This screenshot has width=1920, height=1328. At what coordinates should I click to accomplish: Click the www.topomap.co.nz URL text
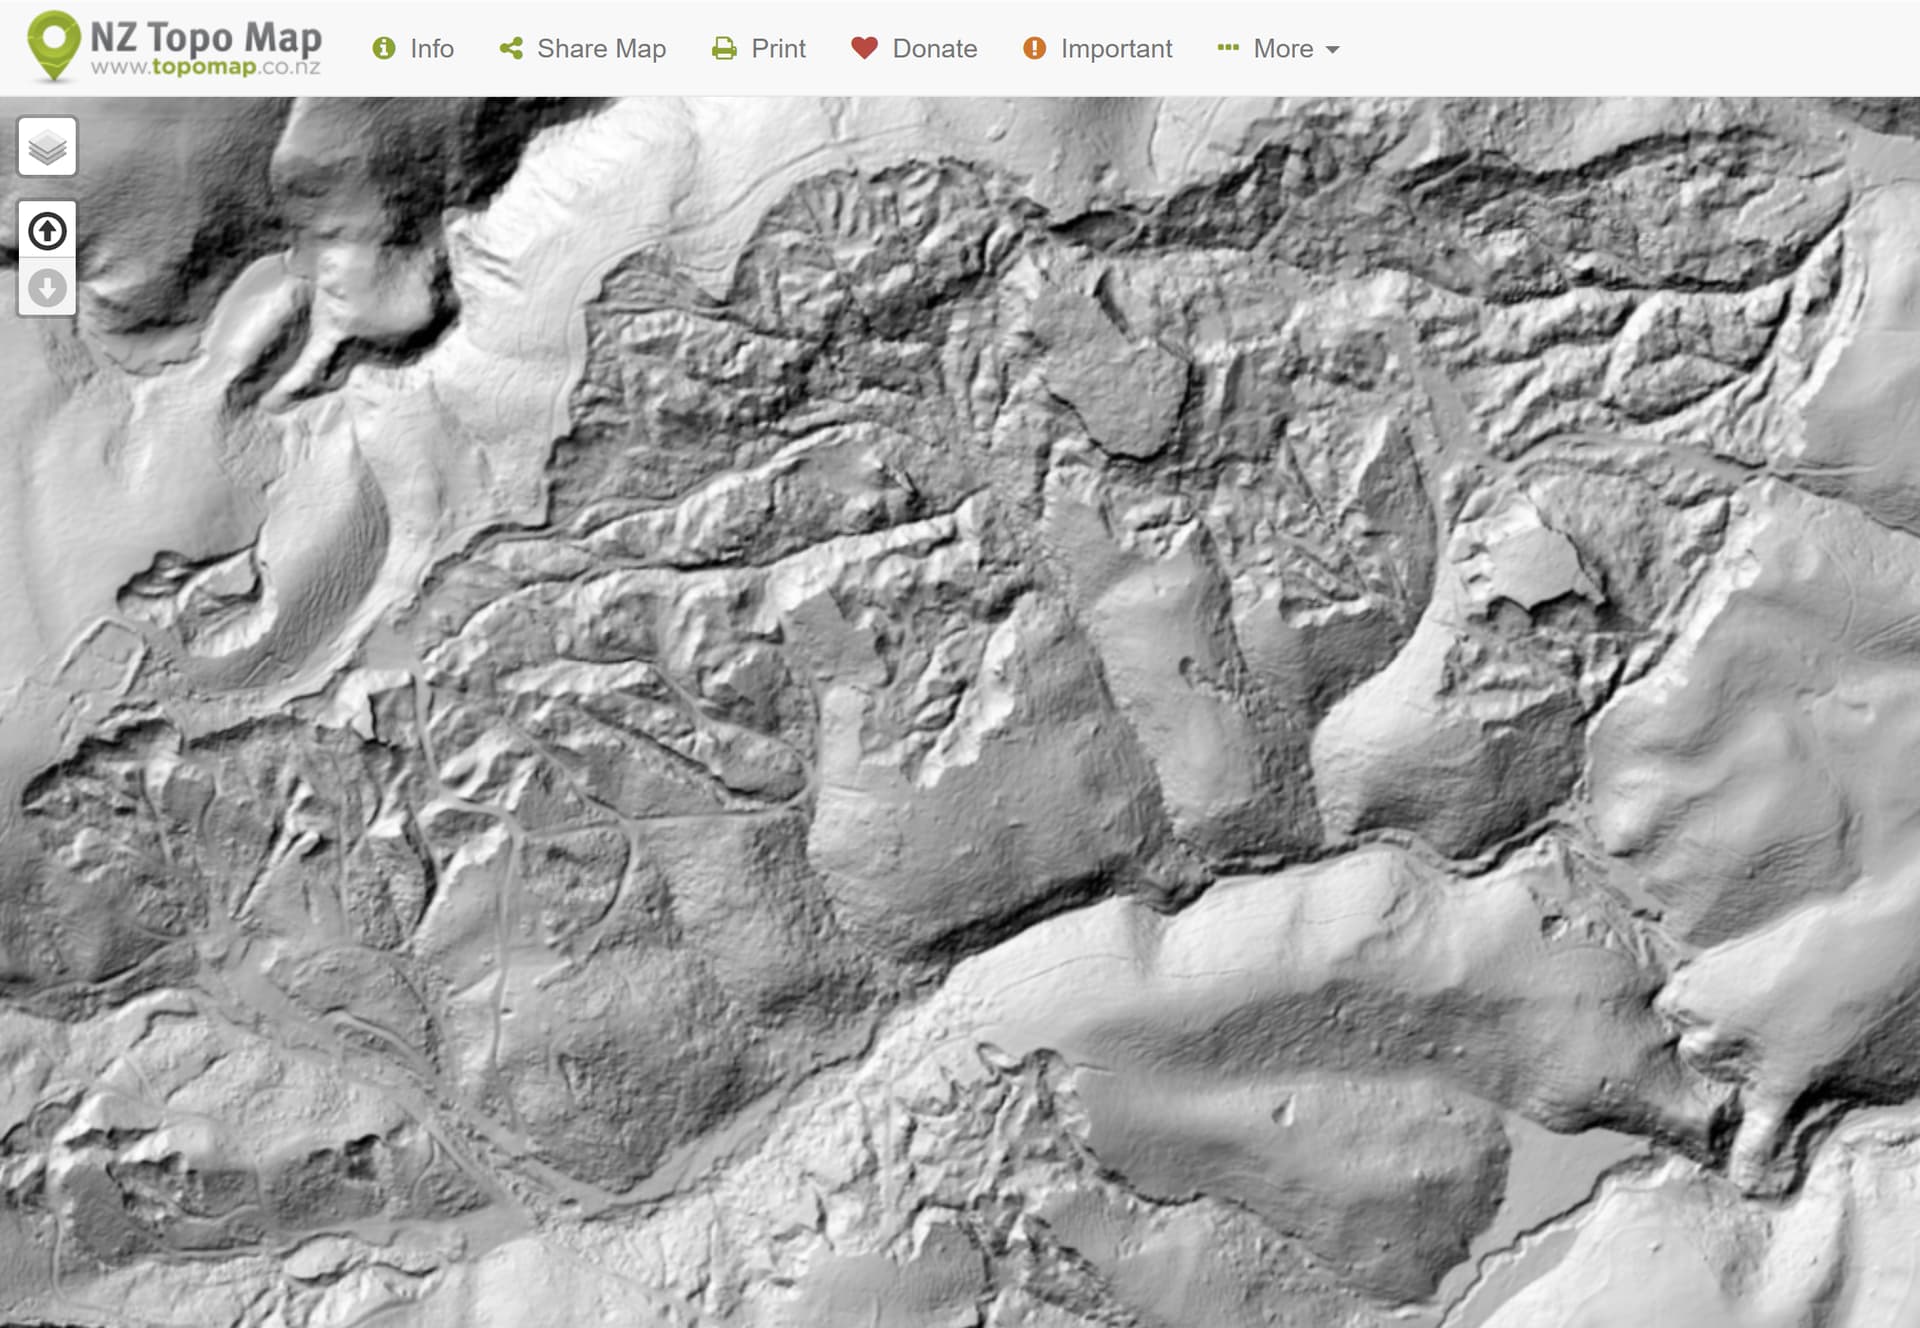[x=205, y=67]
